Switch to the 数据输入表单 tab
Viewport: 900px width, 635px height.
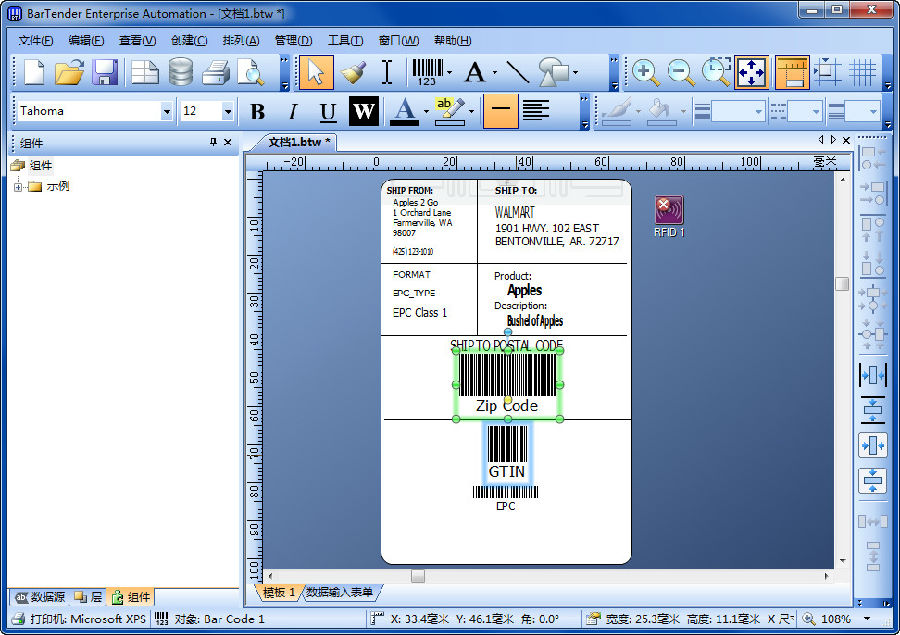tap(339, 593)
